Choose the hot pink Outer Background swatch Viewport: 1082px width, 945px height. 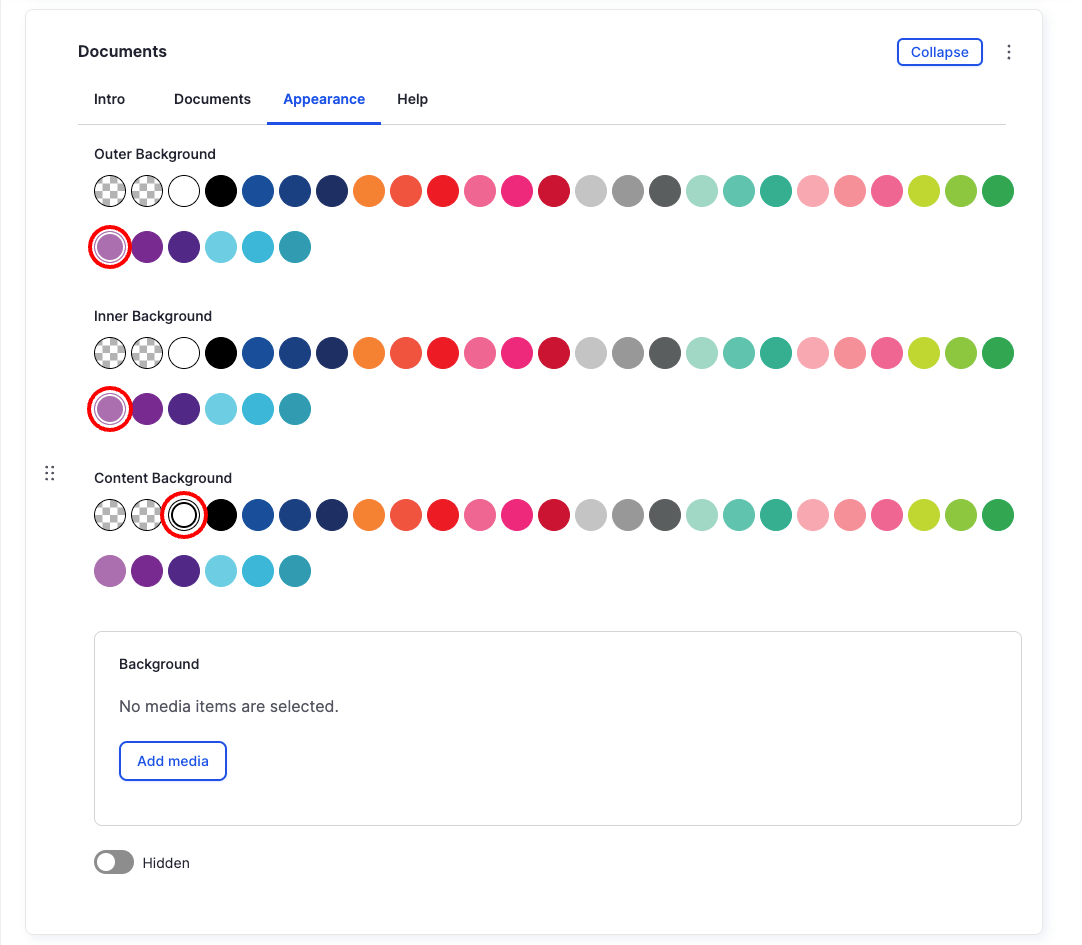click(517, 190)
